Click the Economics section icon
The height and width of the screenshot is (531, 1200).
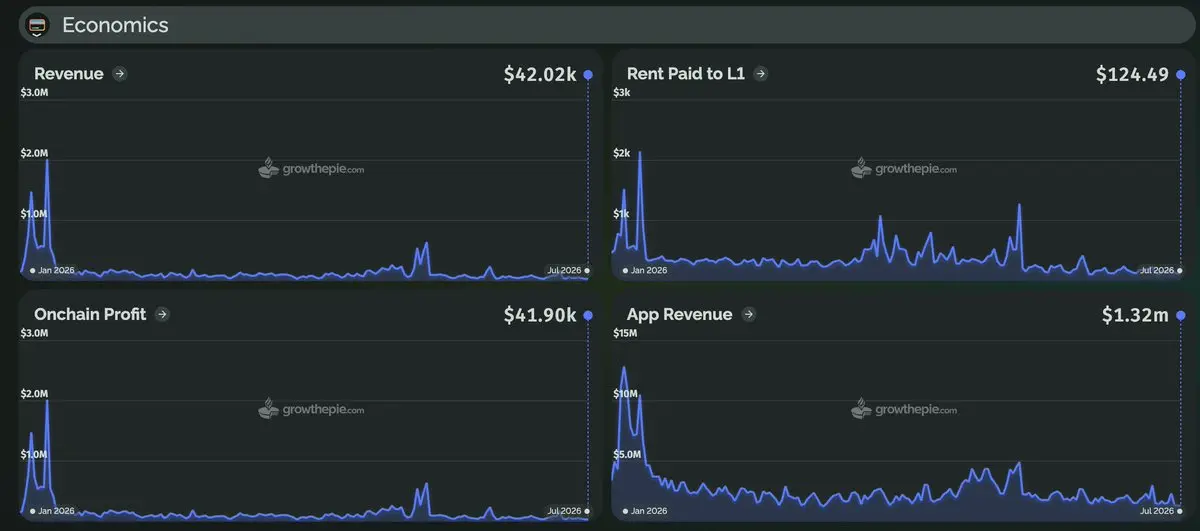(38, 26)
